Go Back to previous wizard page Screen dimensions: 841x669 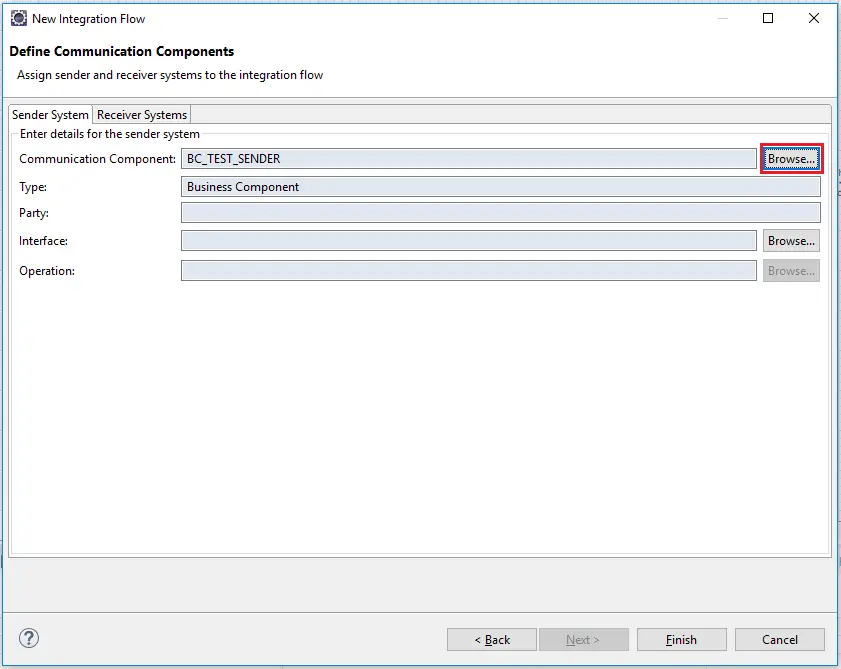492,639
